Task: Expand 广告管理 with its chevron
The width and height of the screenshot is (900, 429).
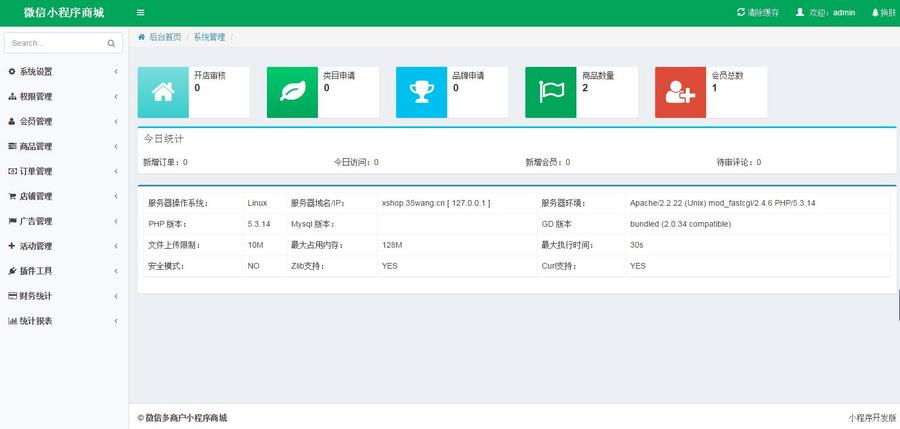Action: 116,221
